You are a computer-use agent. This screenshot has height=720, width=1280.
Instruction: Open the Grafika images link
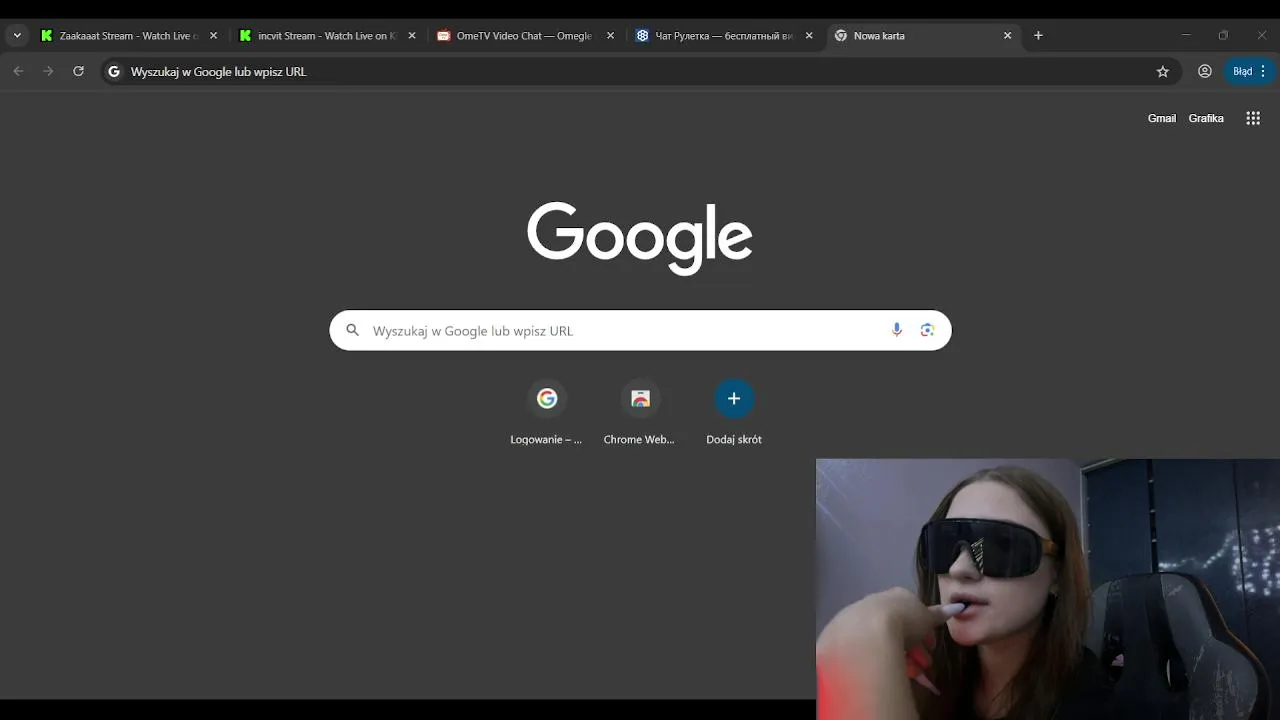(1206, 118)
